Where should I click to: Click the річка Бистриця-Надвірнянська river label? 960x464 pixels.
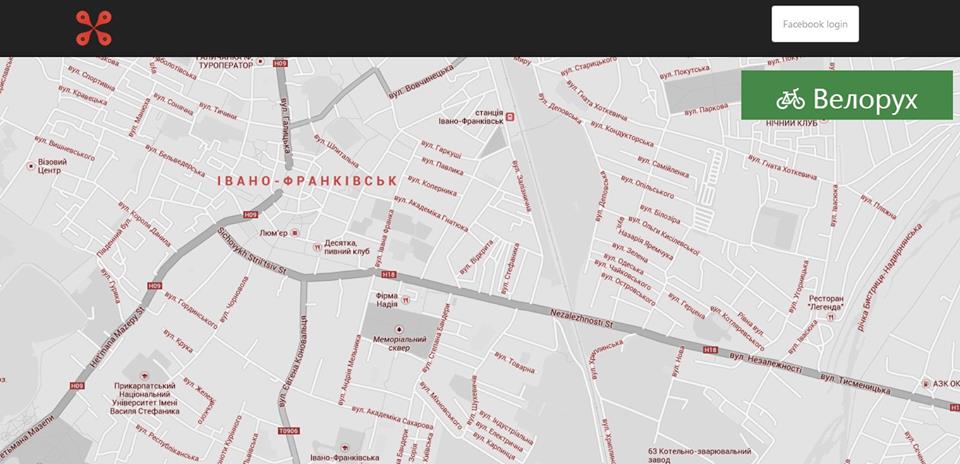coord(890,278)
